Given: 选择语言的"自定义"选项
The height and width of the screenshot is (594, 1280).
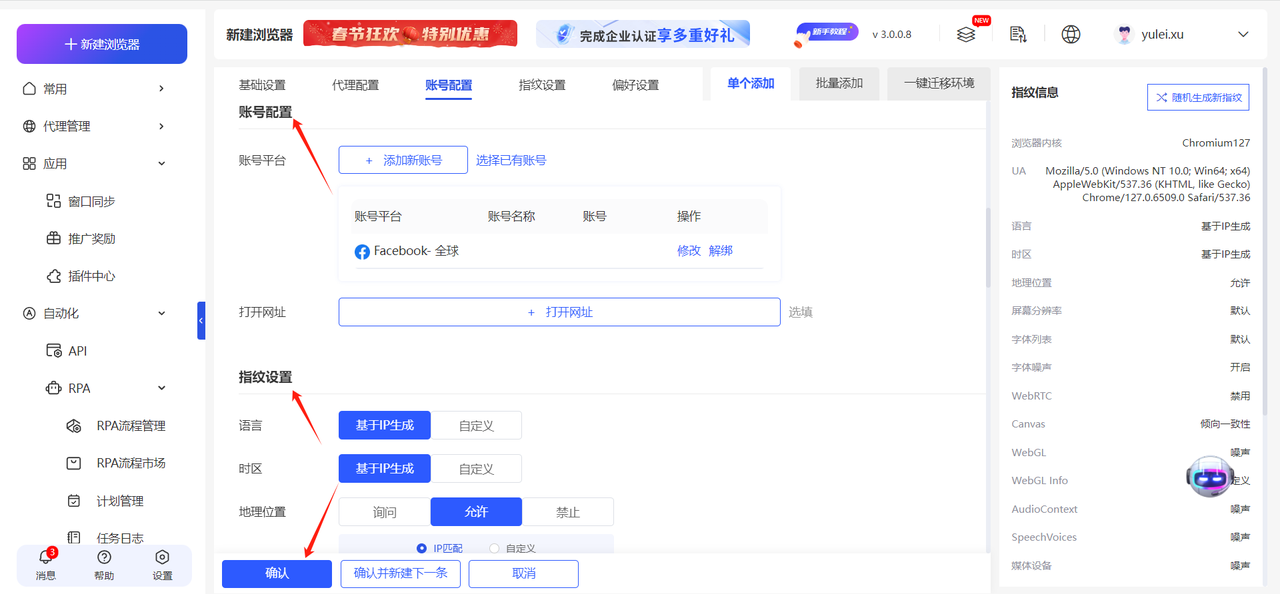Looking at the screenshot, I should coord(476,424).
